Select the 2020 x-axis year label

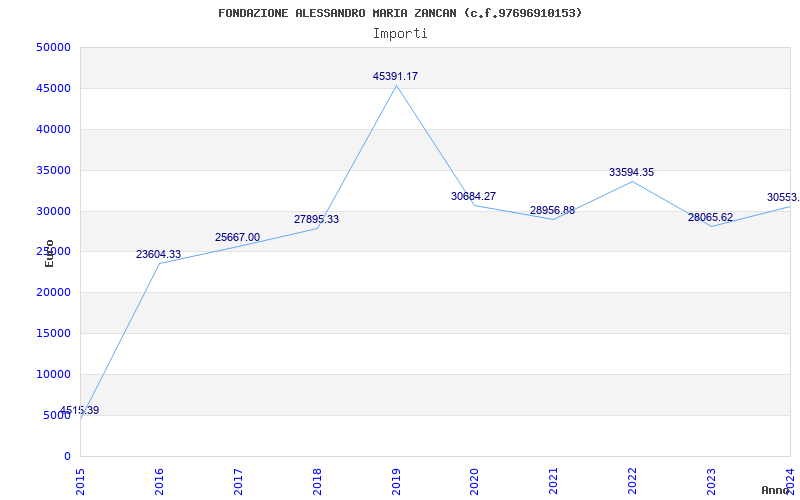[474, 481]
